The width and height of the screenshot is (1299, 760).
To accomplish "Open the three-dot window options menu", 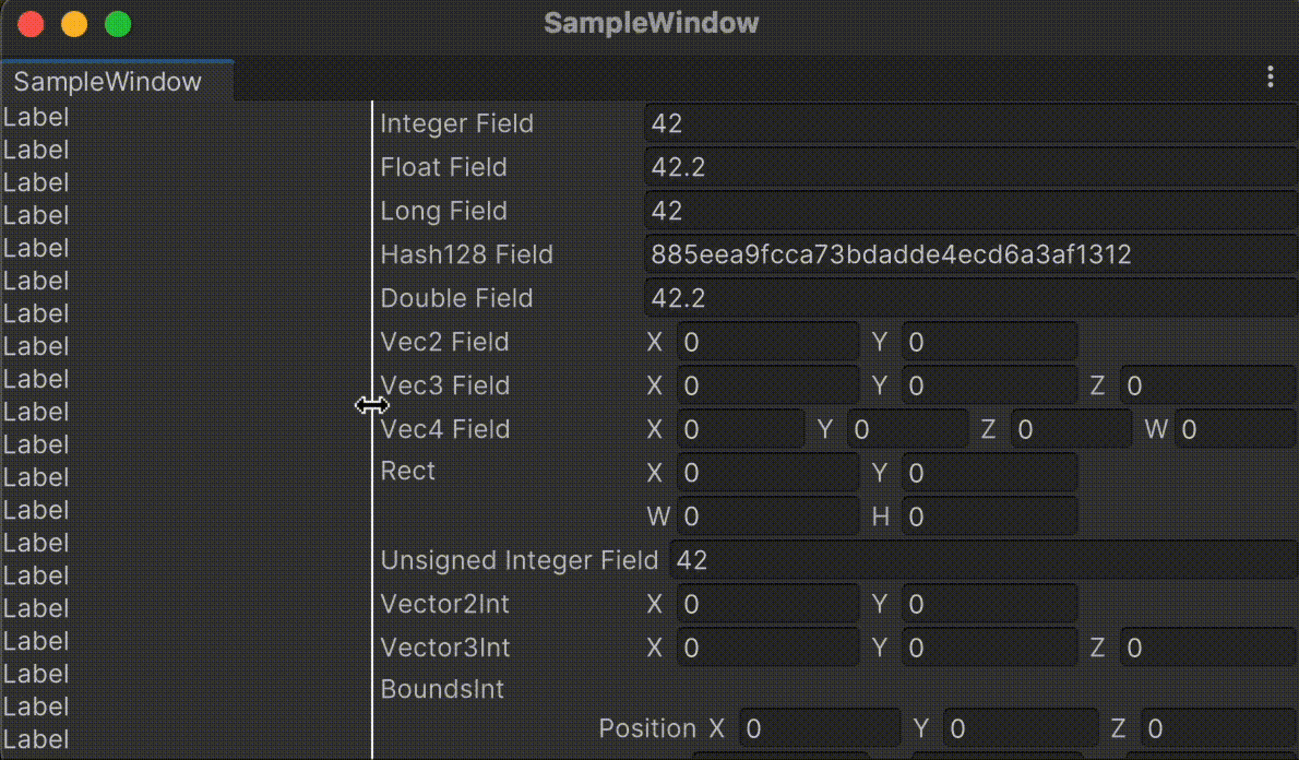I will (1270, 77).
